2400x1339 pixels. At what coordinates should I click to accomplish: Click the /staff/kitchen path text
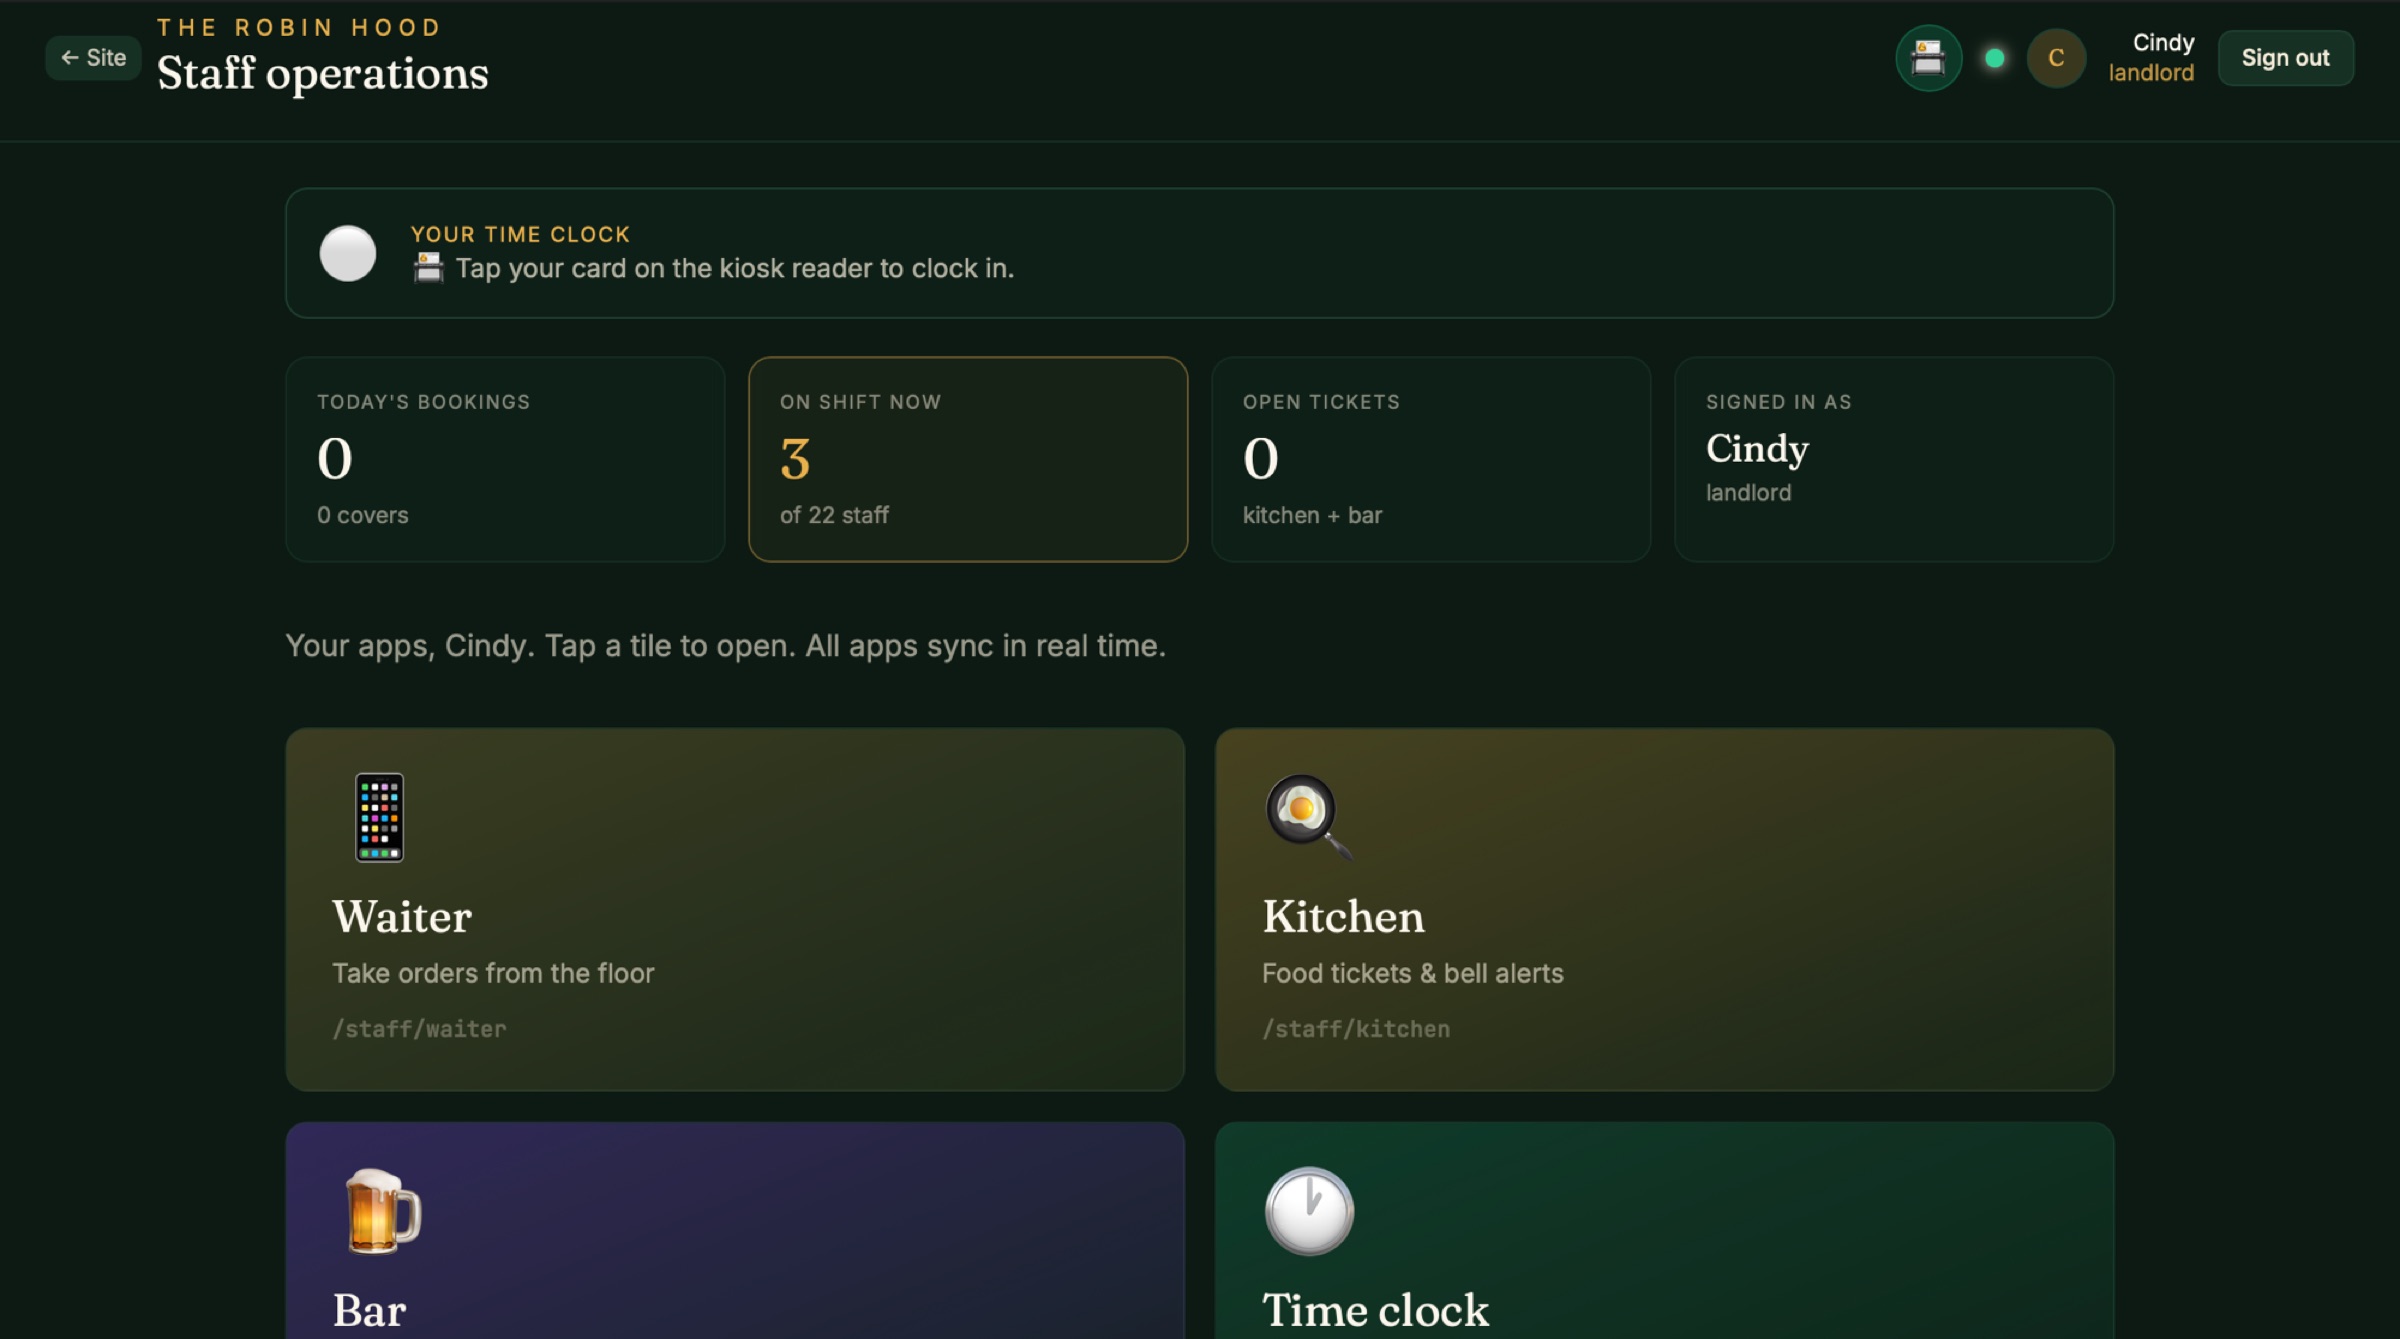pos(1356,1029)
